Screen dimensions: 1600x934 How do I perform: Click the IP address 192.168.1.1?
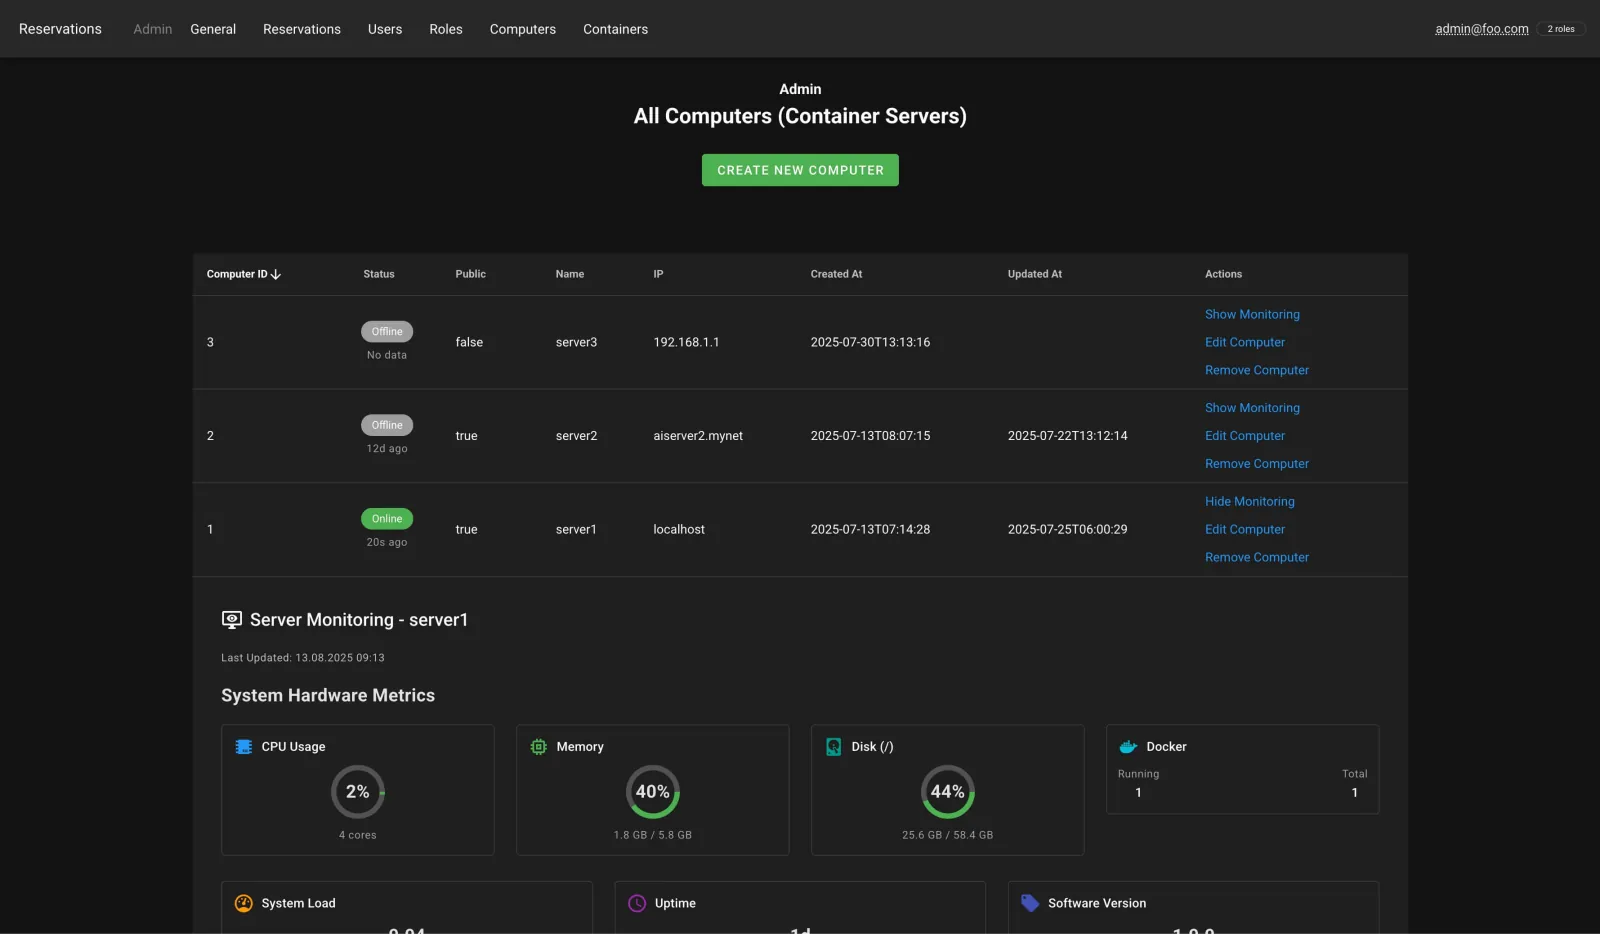coord(686,342)
